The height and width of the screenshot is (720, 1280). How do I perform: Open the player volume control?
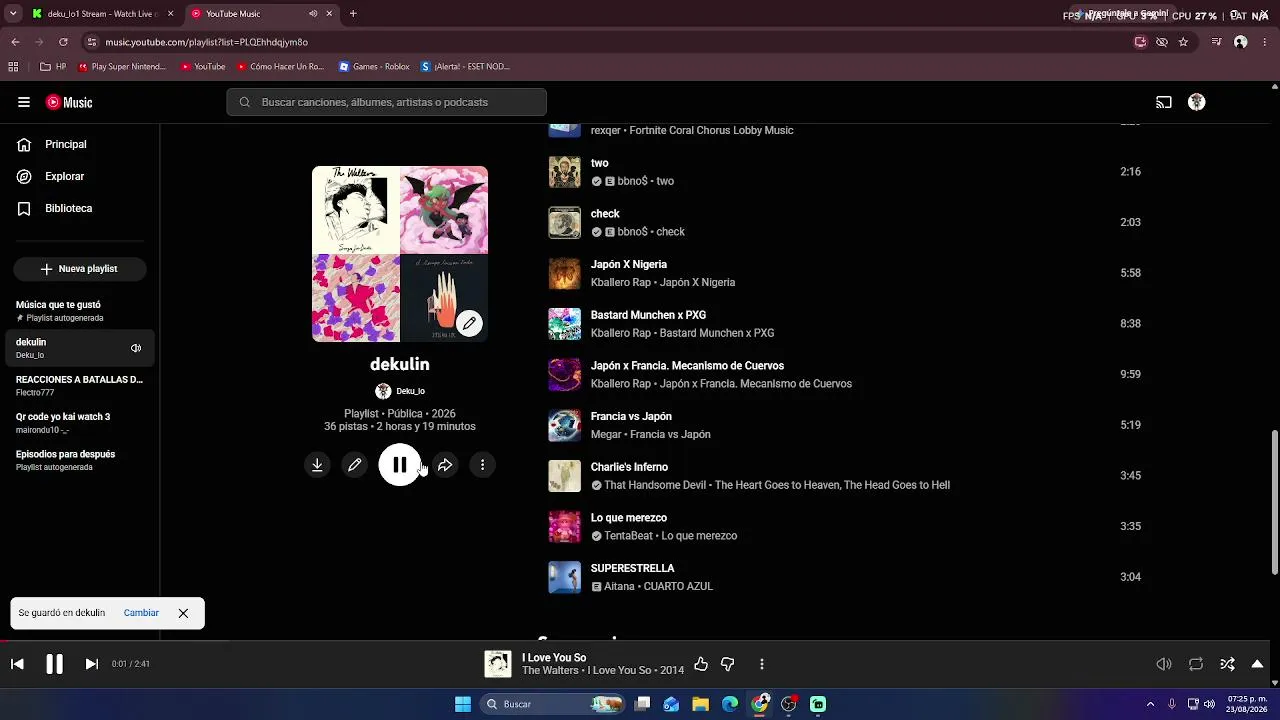click(x=1164, y=664)
